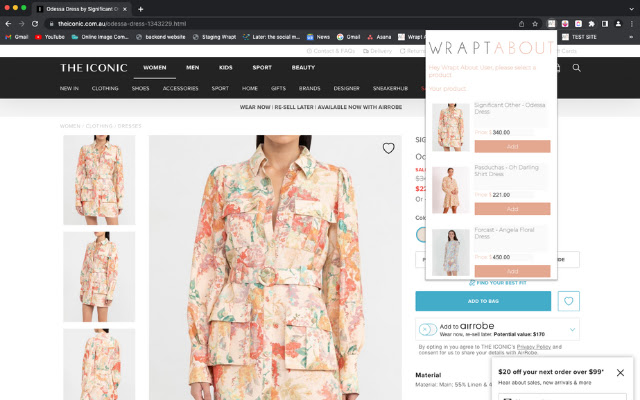Add Pasduchas Oh Darling Shirt Dress
The height and width of the screenshot is (400, 640).
(512, 209)
